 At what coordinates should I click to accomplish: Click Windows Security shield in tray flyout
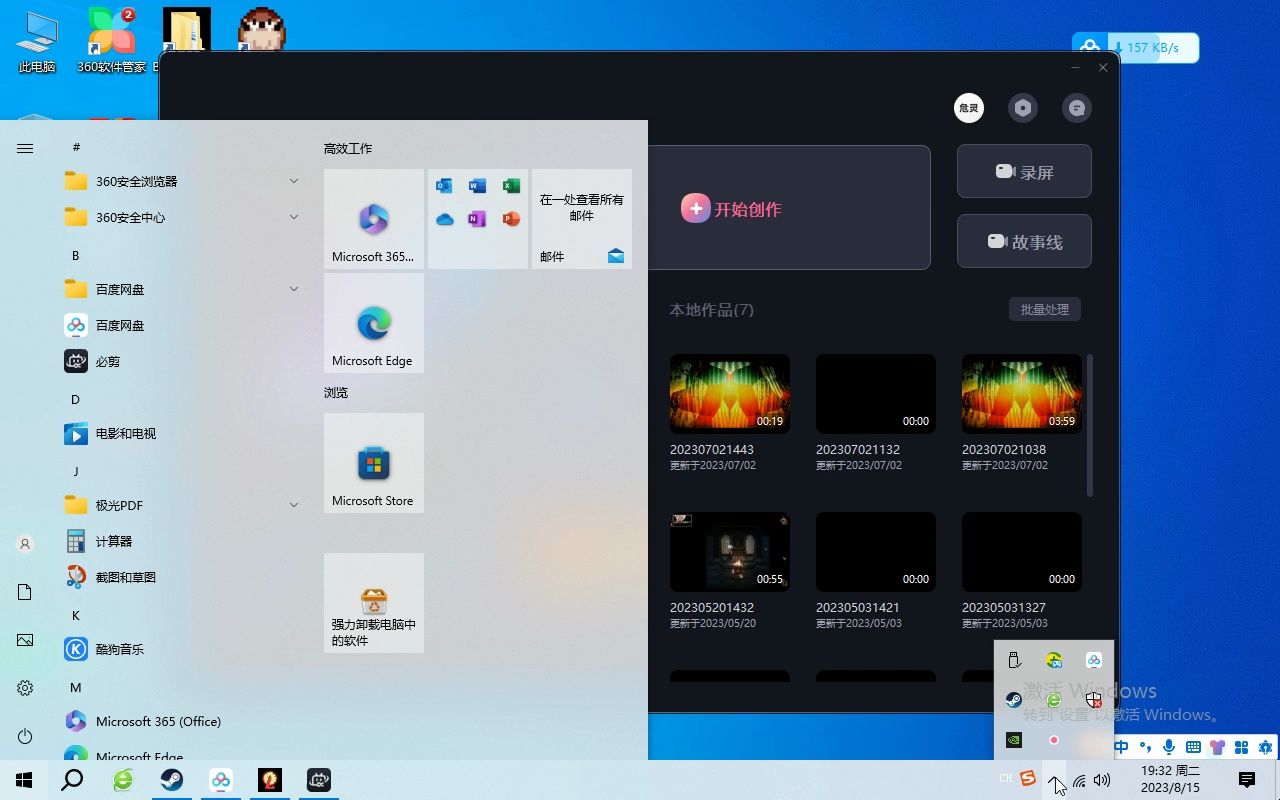[1093, 700]
